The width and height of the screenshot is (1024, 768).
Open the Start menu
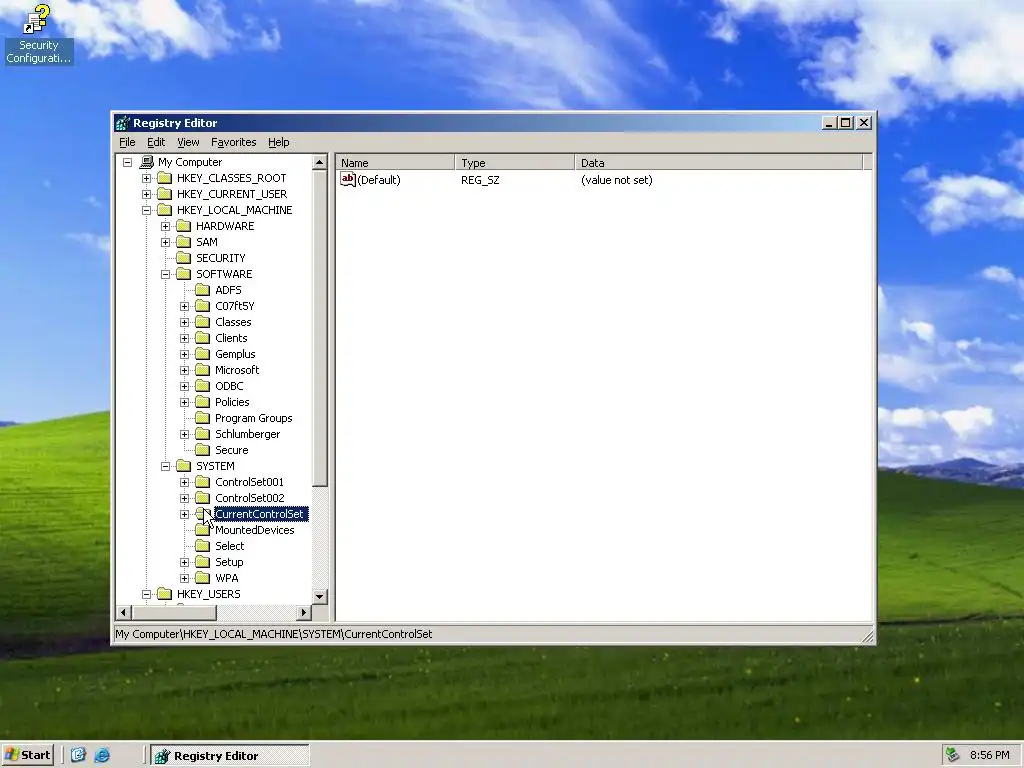[x=27, y=755]
